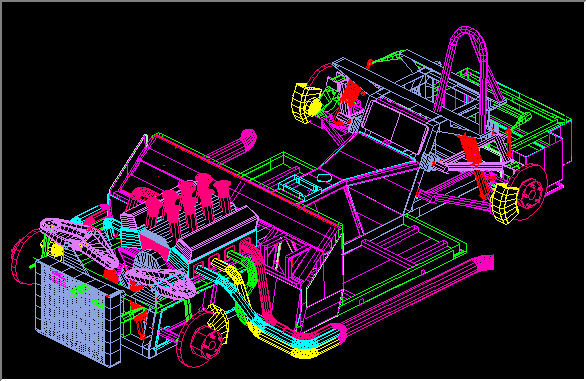Image resolution: width=586 pixels, height=381 pixels.
Task: Select the blue radiator grid at front
Action: (78, 310)
